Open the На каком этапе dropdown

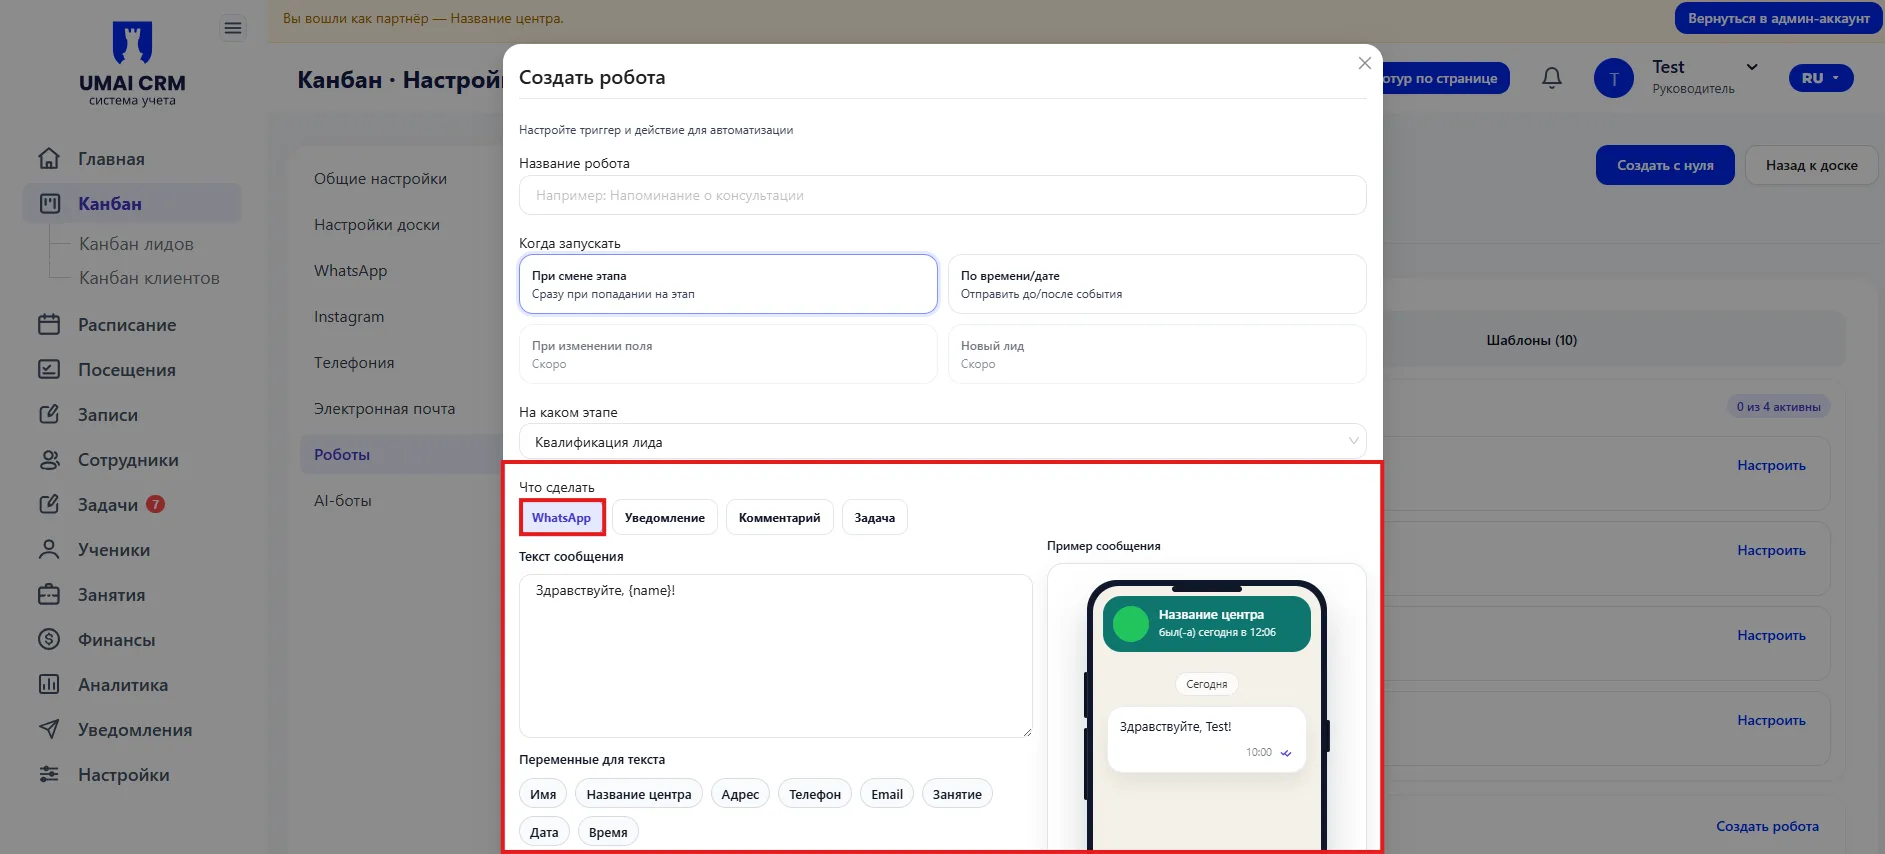[x=942, y=442]
